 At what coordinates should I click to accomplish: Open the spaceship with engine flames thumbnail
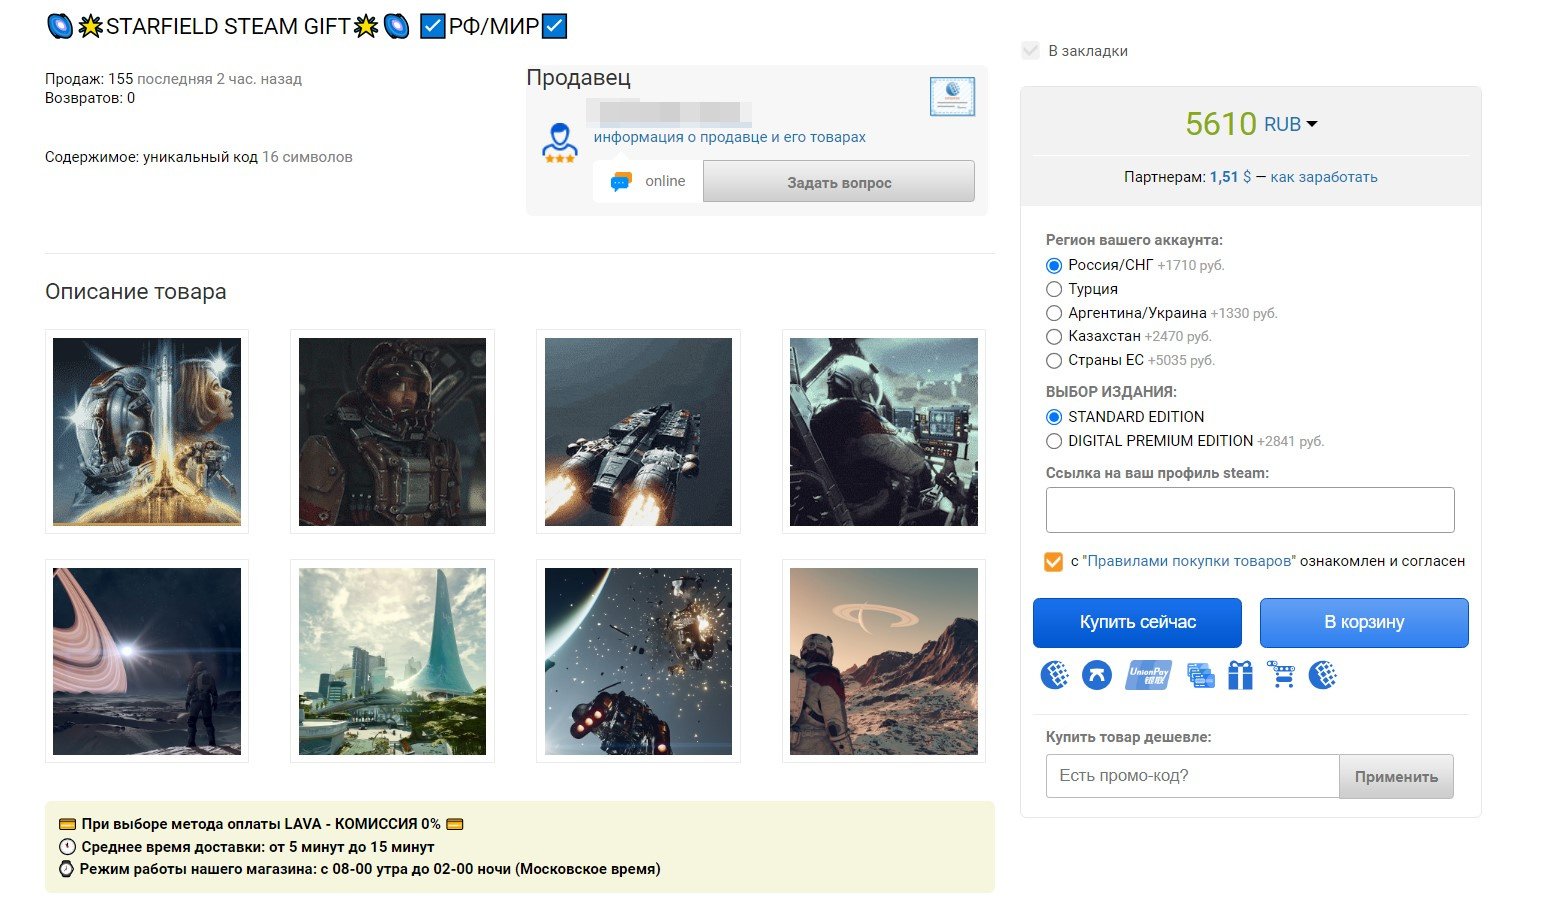[638, 432]
